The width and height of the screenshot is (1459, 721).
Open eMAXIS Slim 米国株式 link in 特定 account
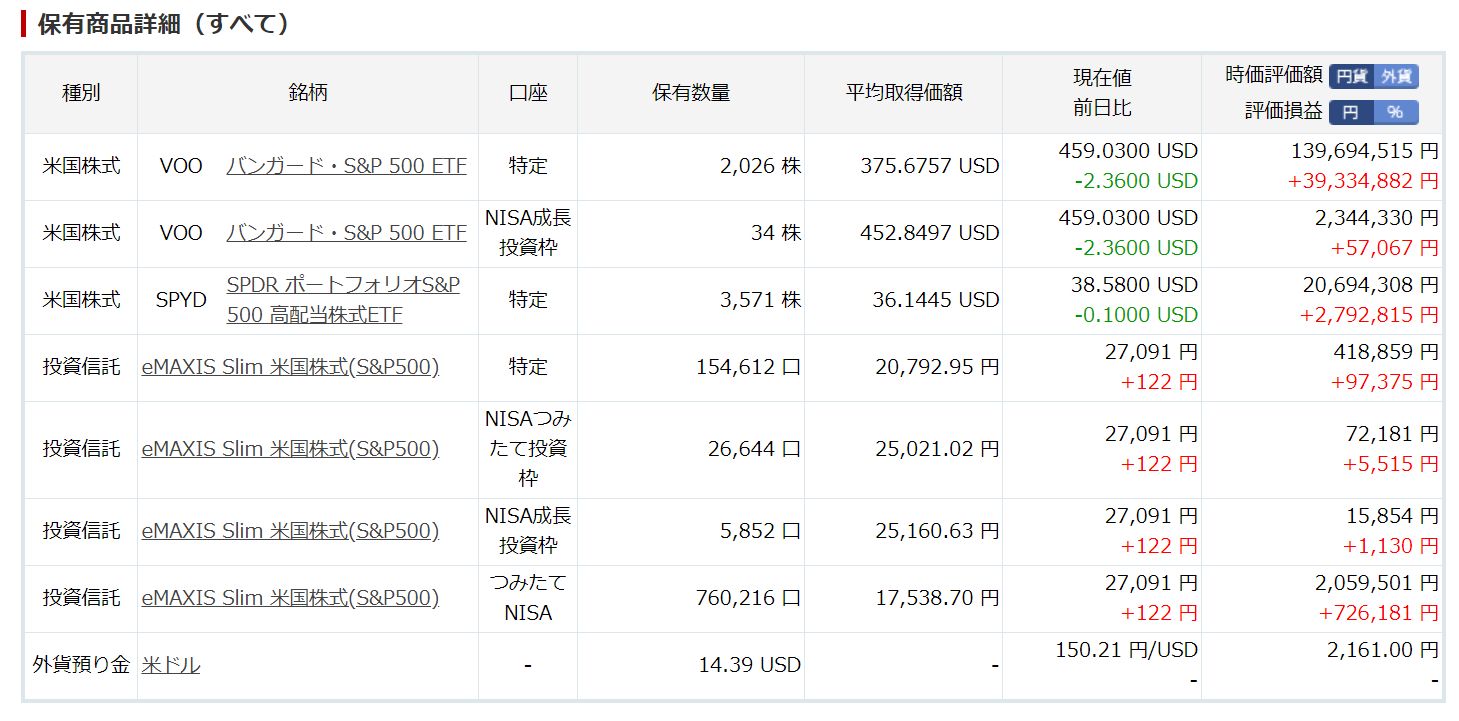tap(290, 367)
